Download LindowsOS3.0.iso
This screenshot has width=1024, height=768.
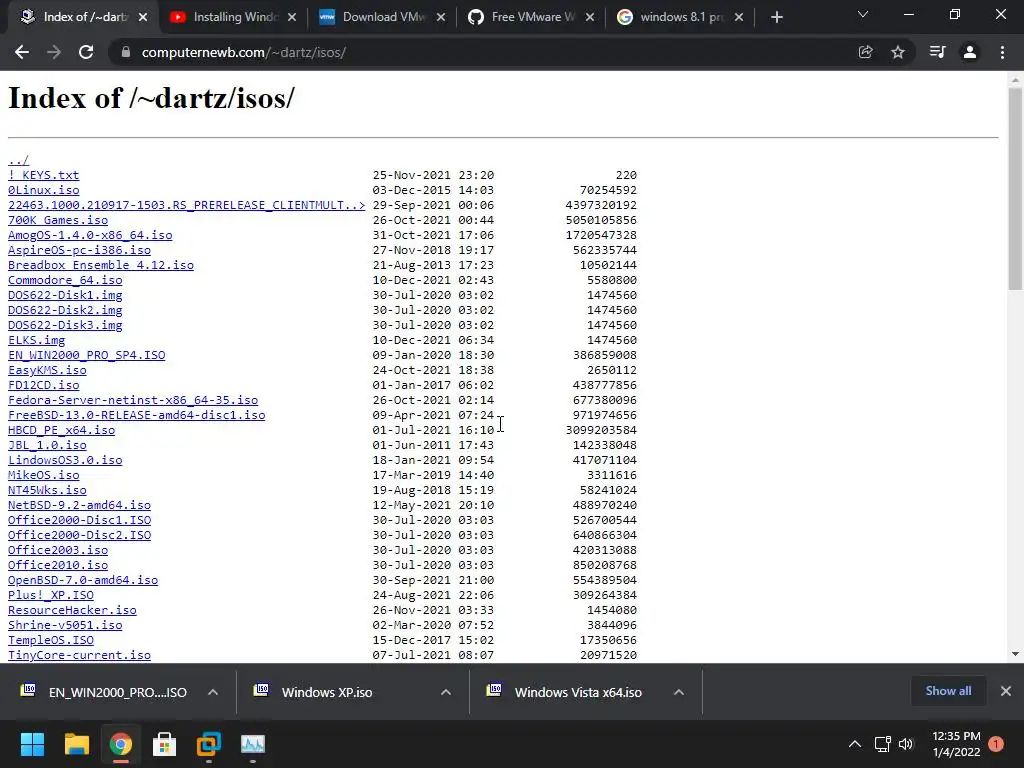tap(65, 460)
